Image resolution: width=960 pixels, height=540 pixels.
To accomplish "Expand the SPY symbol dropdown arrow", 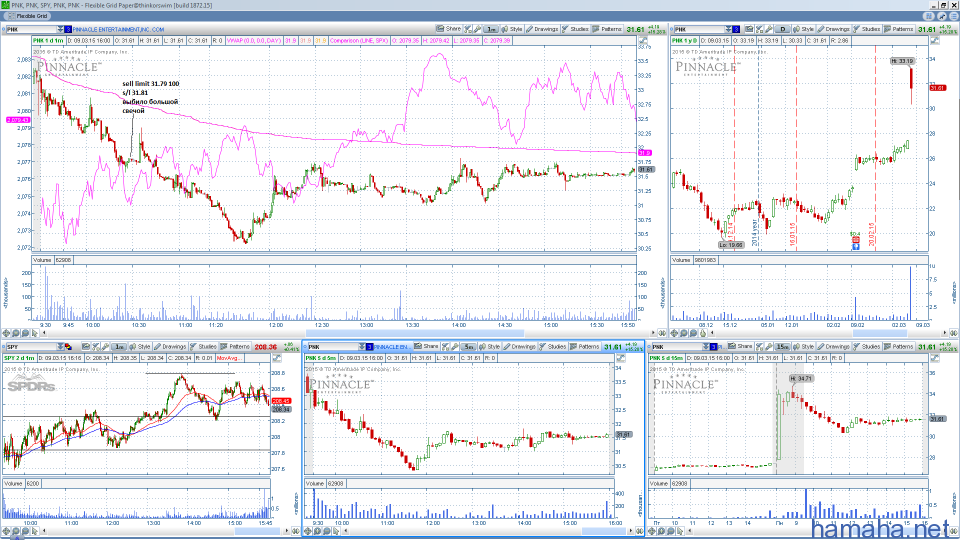I will [x=60, y=347].
